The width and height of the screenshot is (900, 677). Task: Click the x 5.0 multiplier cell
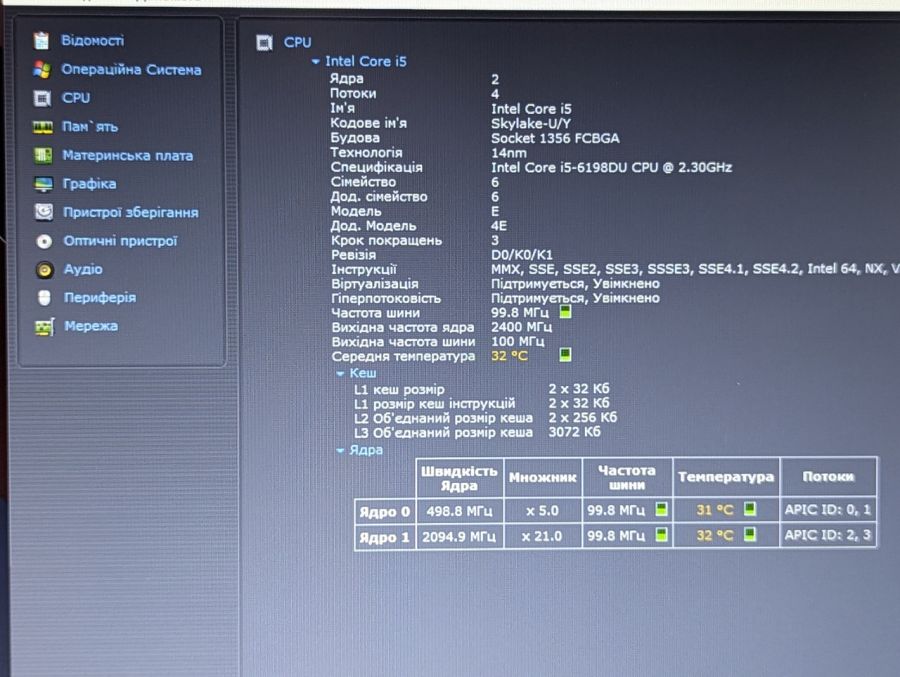point(542,510)
